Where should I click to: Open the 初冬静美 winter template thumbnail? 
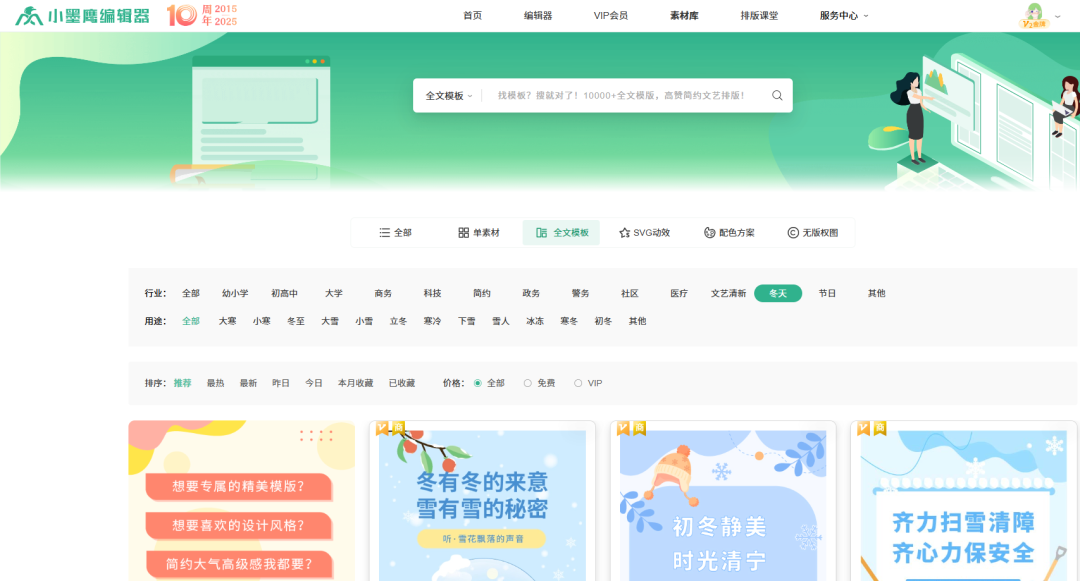tap(724, 500)
